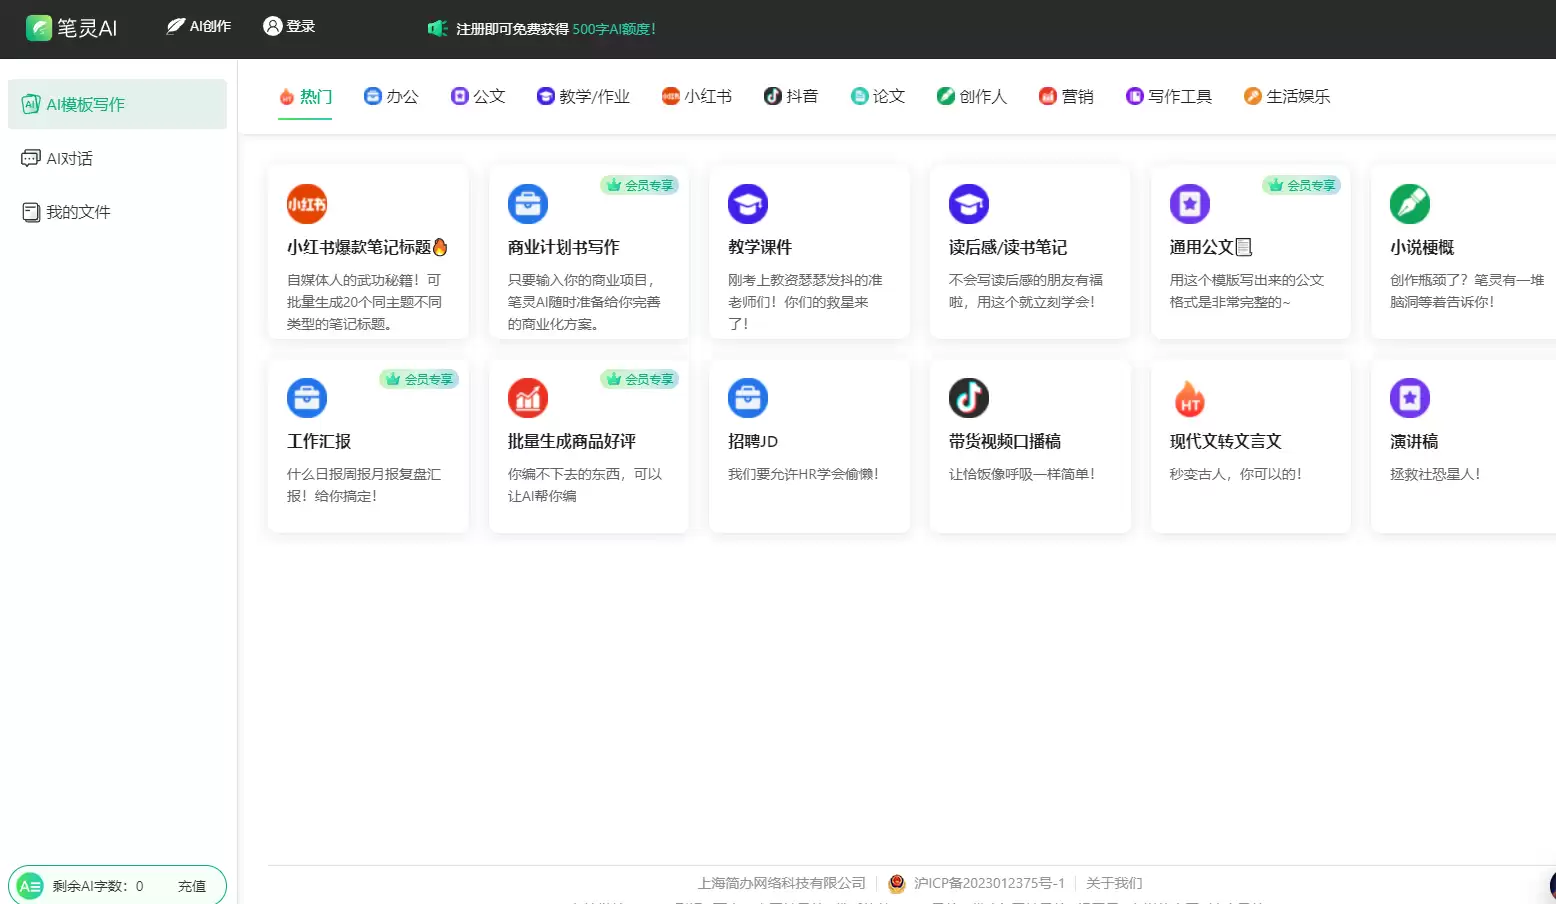
Task: Click 教学课件 graduation cap icon
Action: click(x=748, y=204)
